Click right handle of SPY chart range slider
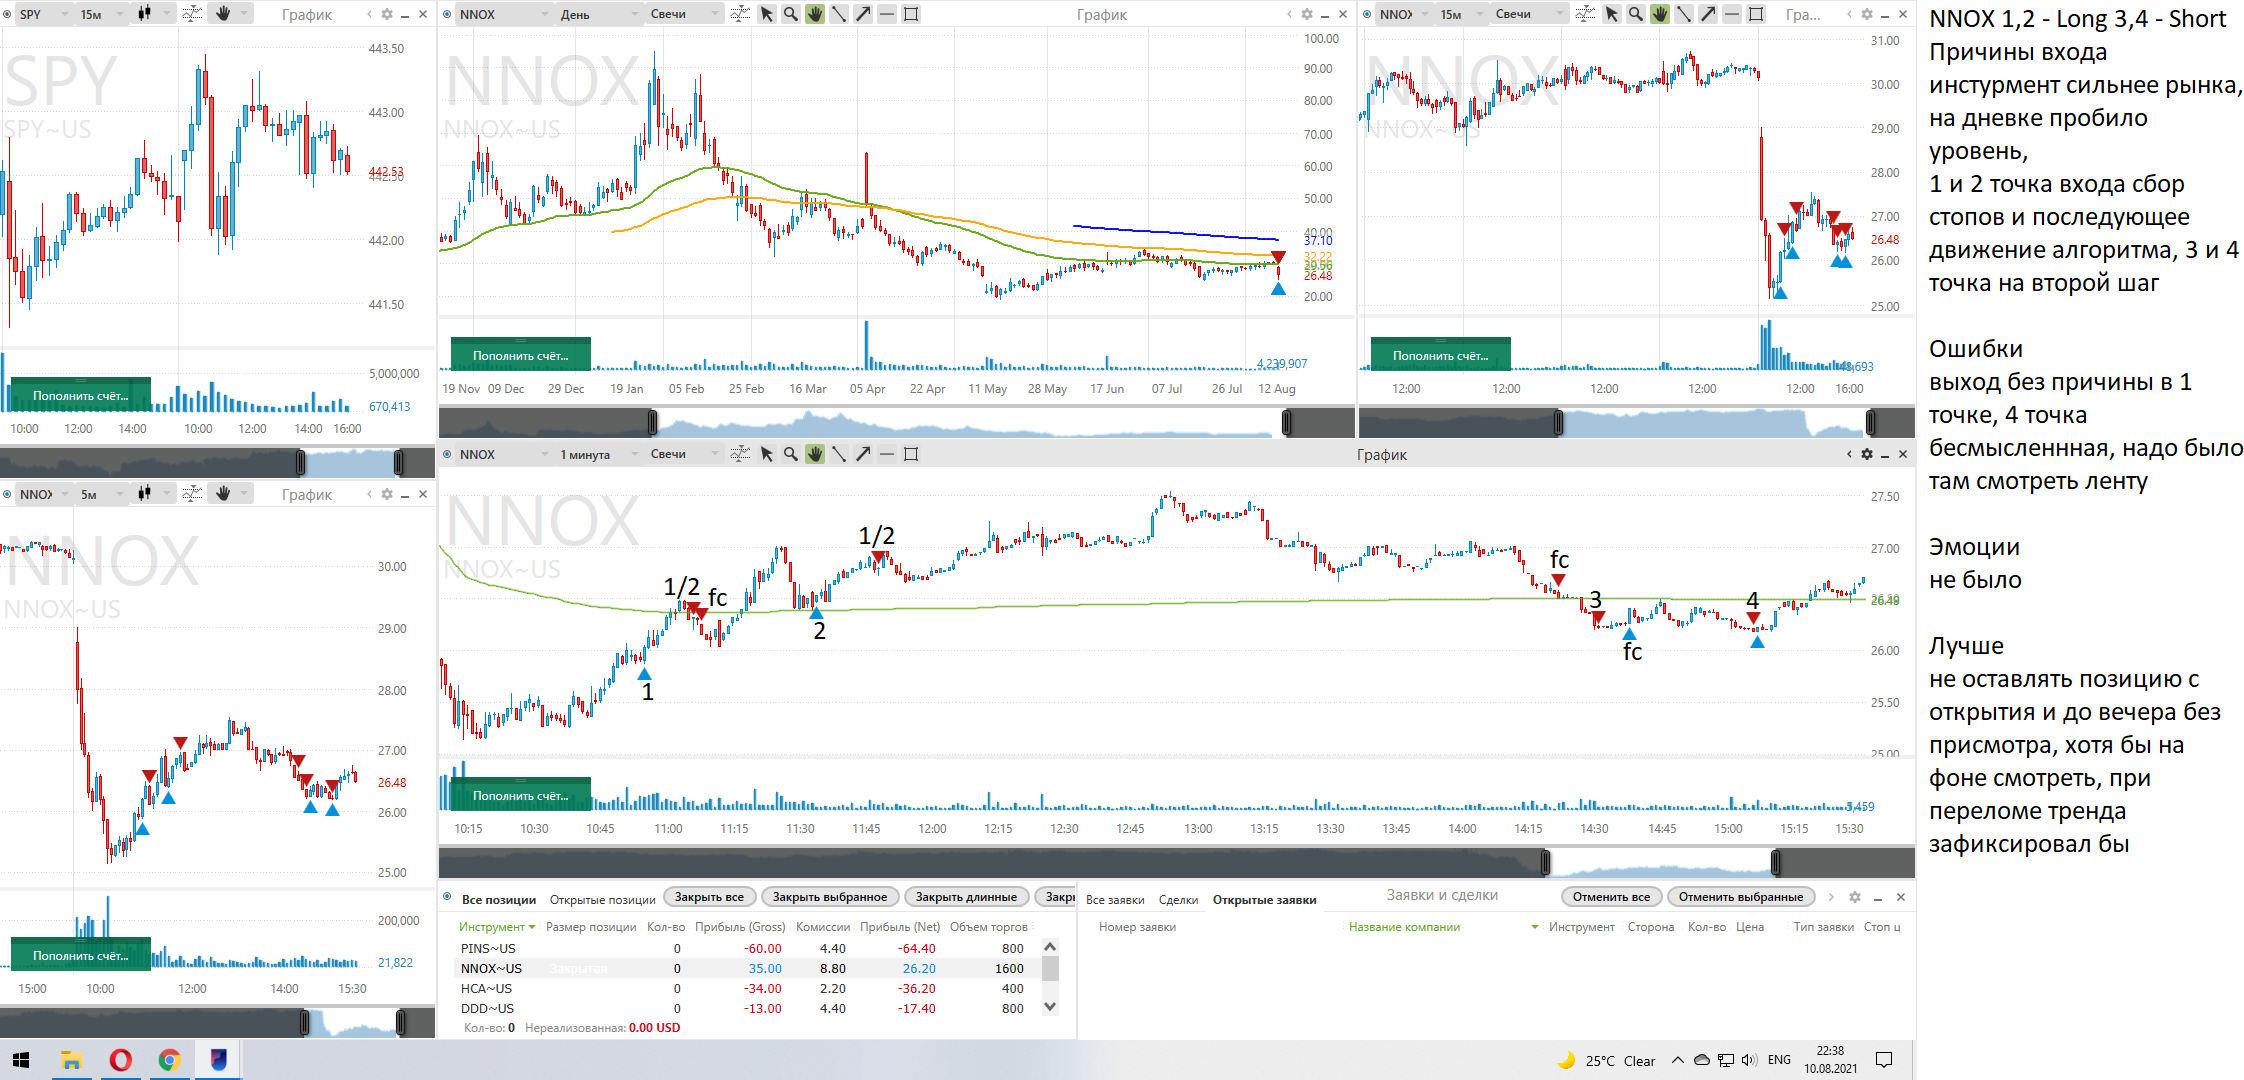Image resolution: width=2244 pixels, height=1080 pixels. point(399,462)
